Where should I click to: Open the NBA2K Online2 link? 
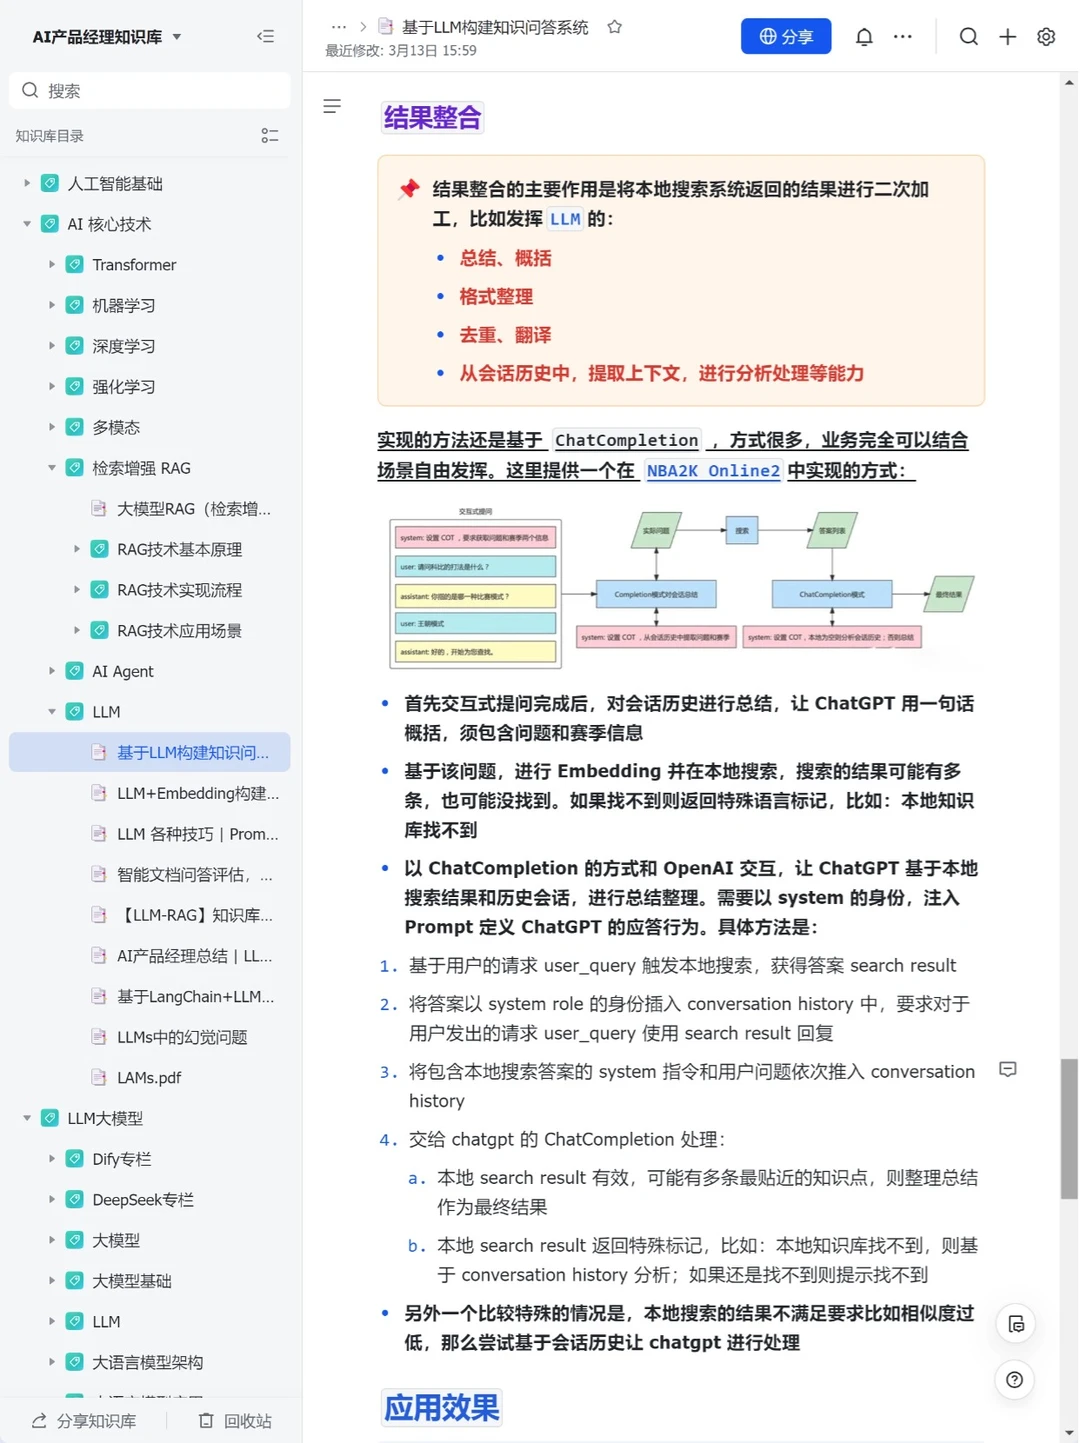[713, 470]
